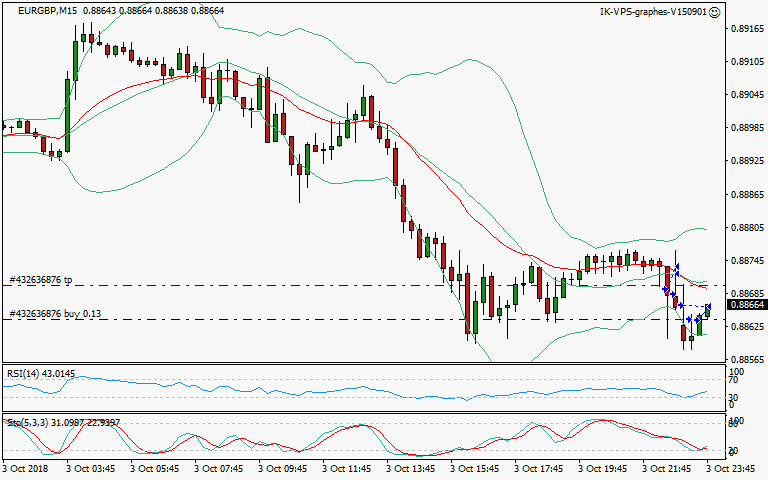Viewport: 768px width, 480px height.
Task: Click the 3 Oct 11:45 time axis label
Action: pos(347,467)
